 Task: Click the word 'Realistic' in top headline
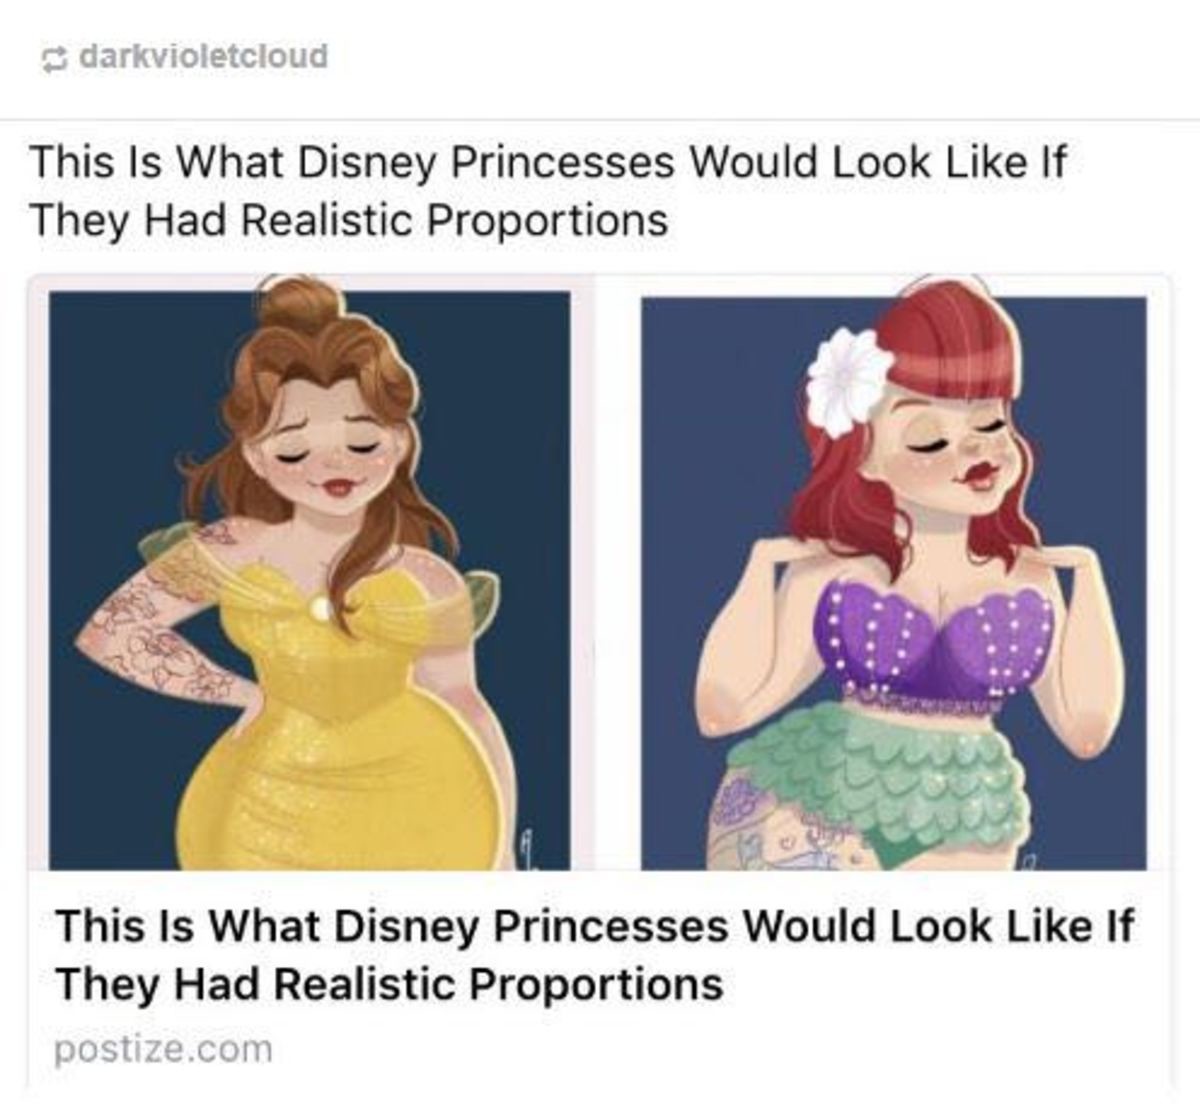[x=329, y=220]
